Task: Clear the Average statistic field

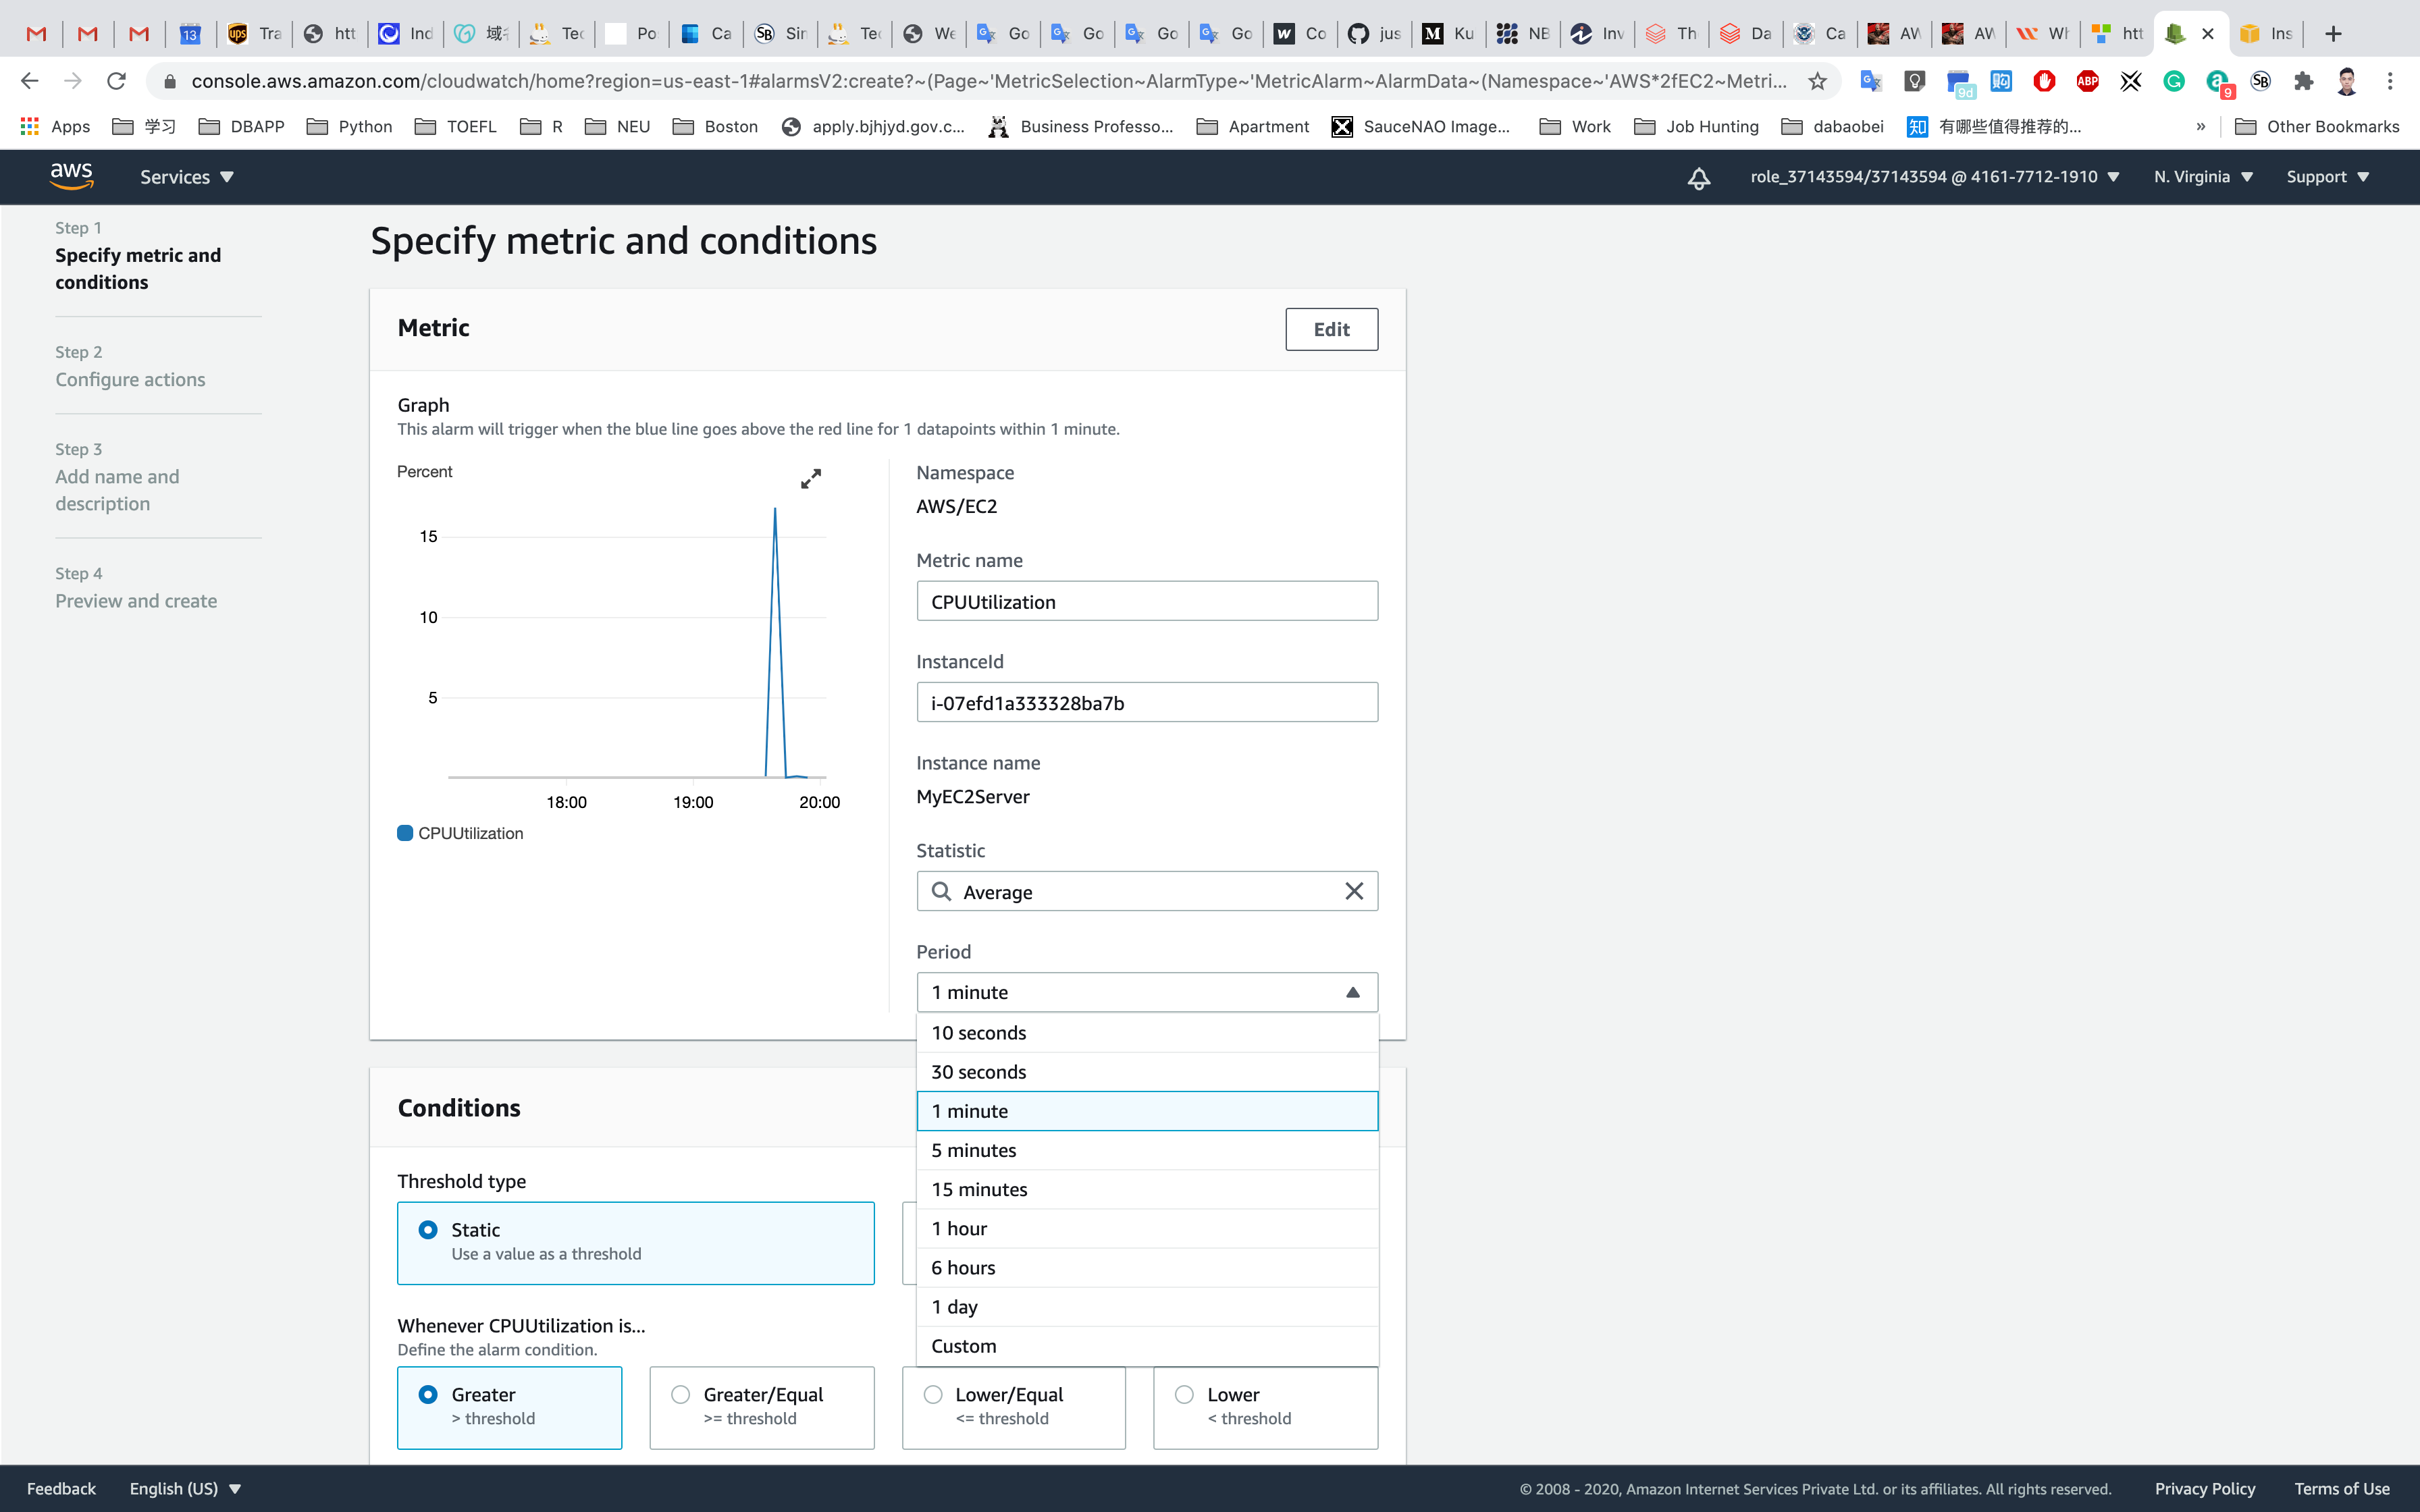Action: coord(1353,891)
